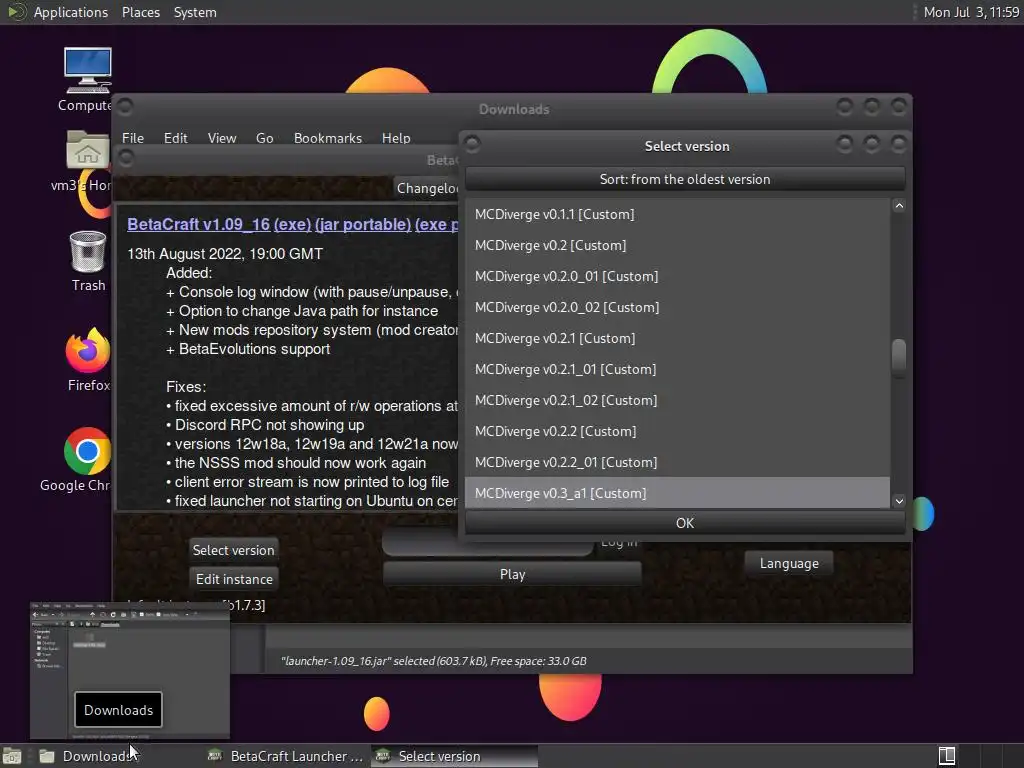Select MCDiverge v0.2.0_01 [Custom]
The height and width of the screenshot is (768, 1024).
tap(677, 276)
